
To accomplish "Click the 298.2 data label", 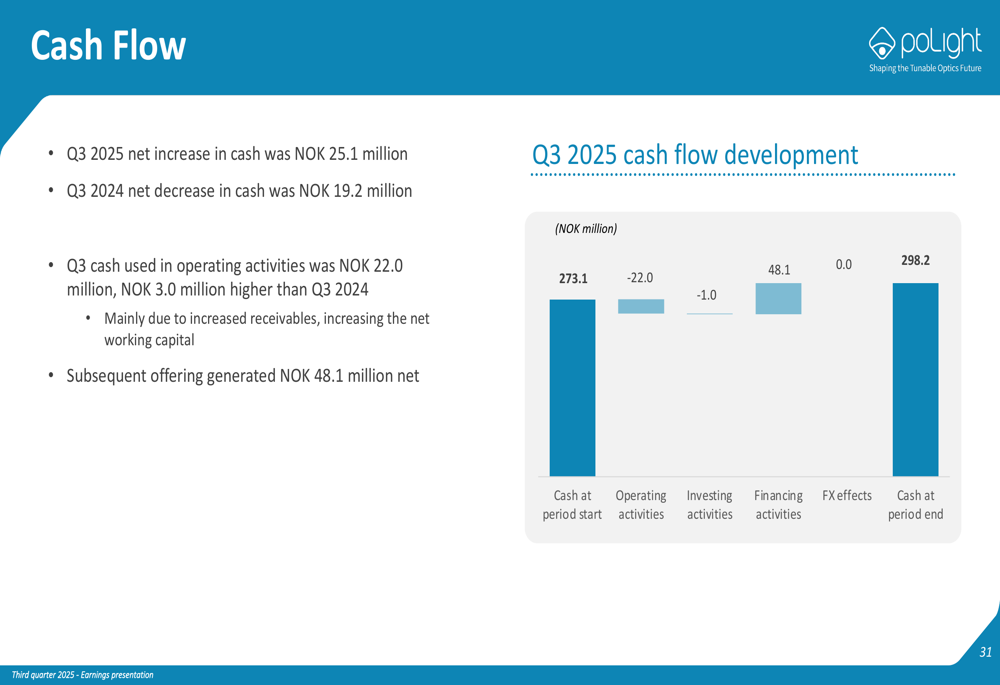I will pyautogui.click(x=916, y=260).
